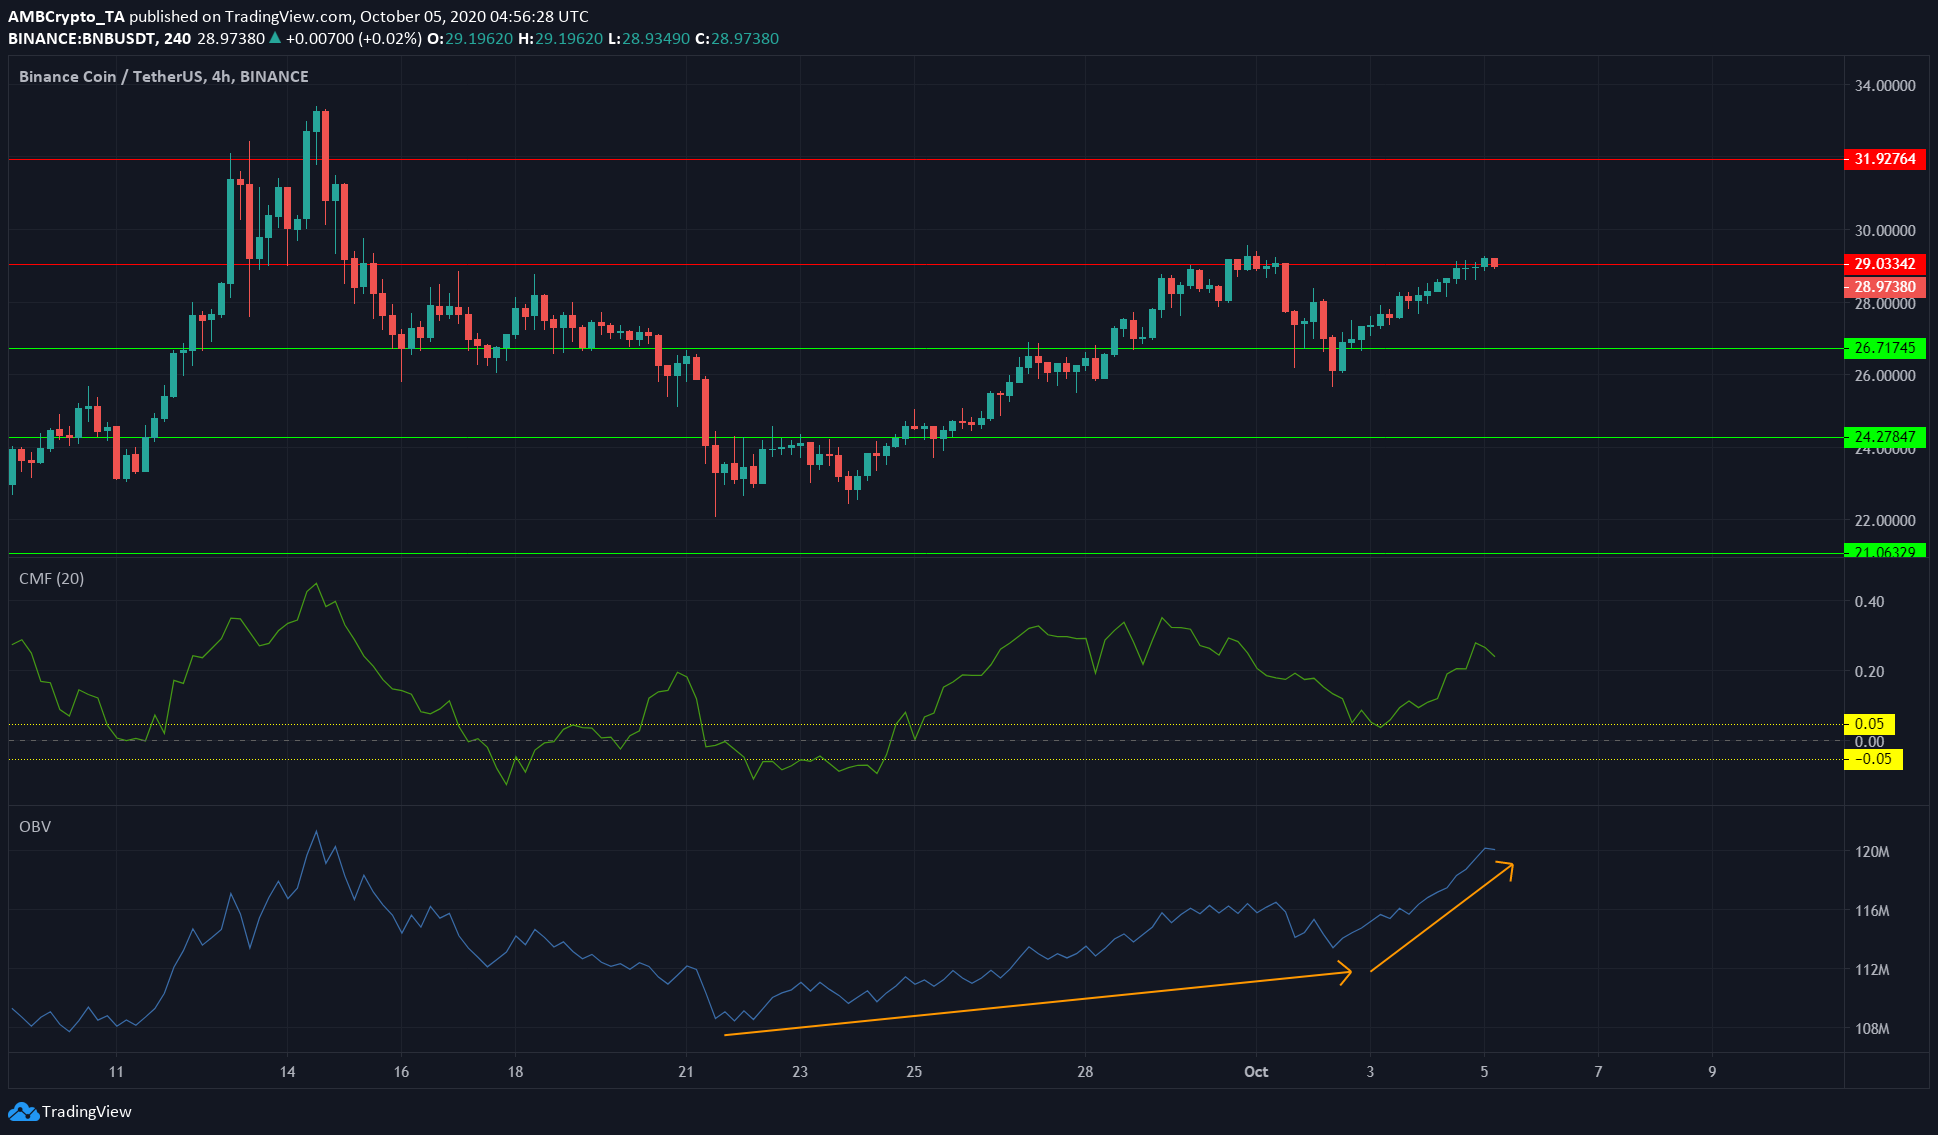Click the 25 date label on time axis
The height and width of the screenshot is (1135, 1938).
(x=914, y=1072)
